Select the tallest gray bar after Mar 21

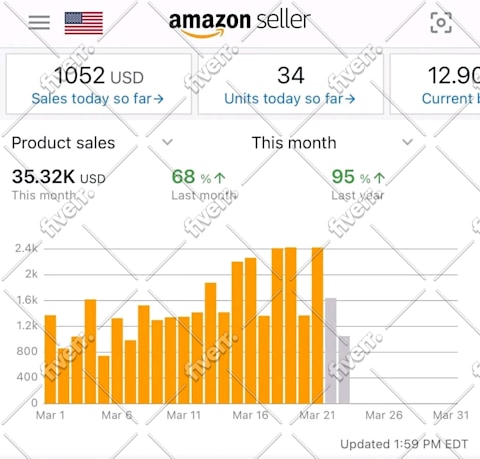tap(331, 351)
